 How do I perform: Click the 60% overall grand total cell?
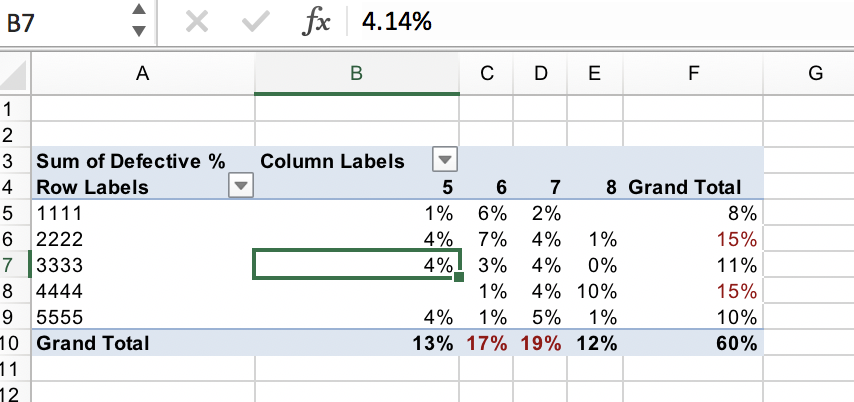[x=693, y=343]
